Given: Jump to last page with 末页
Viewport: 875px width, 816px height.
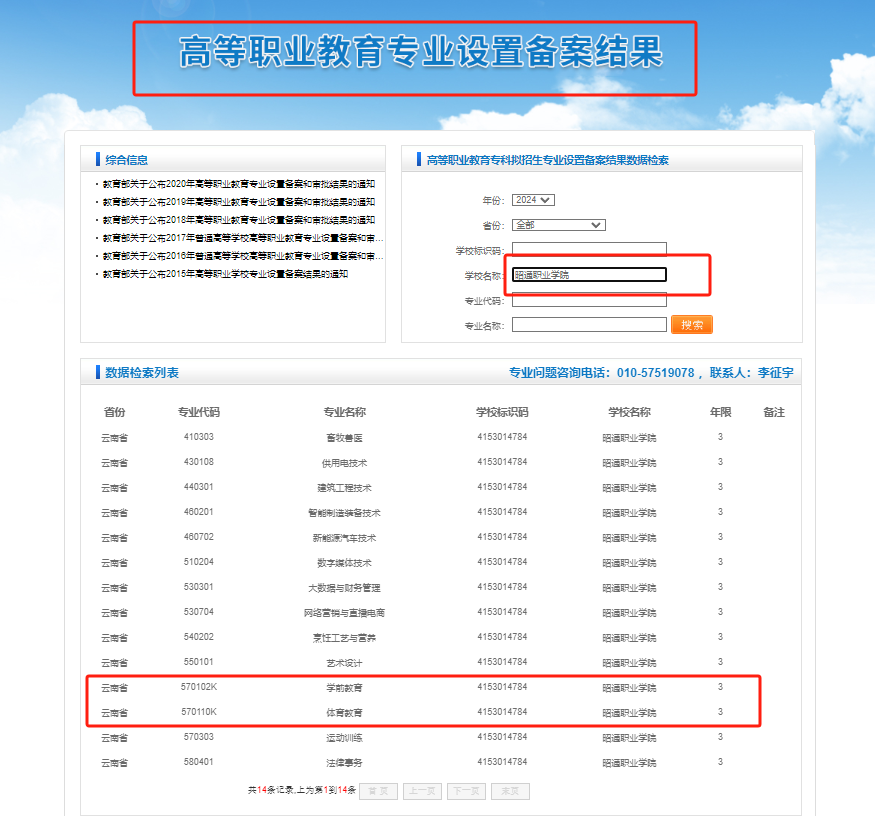Looking at the screenshot, I should click(x=510, y=791).
